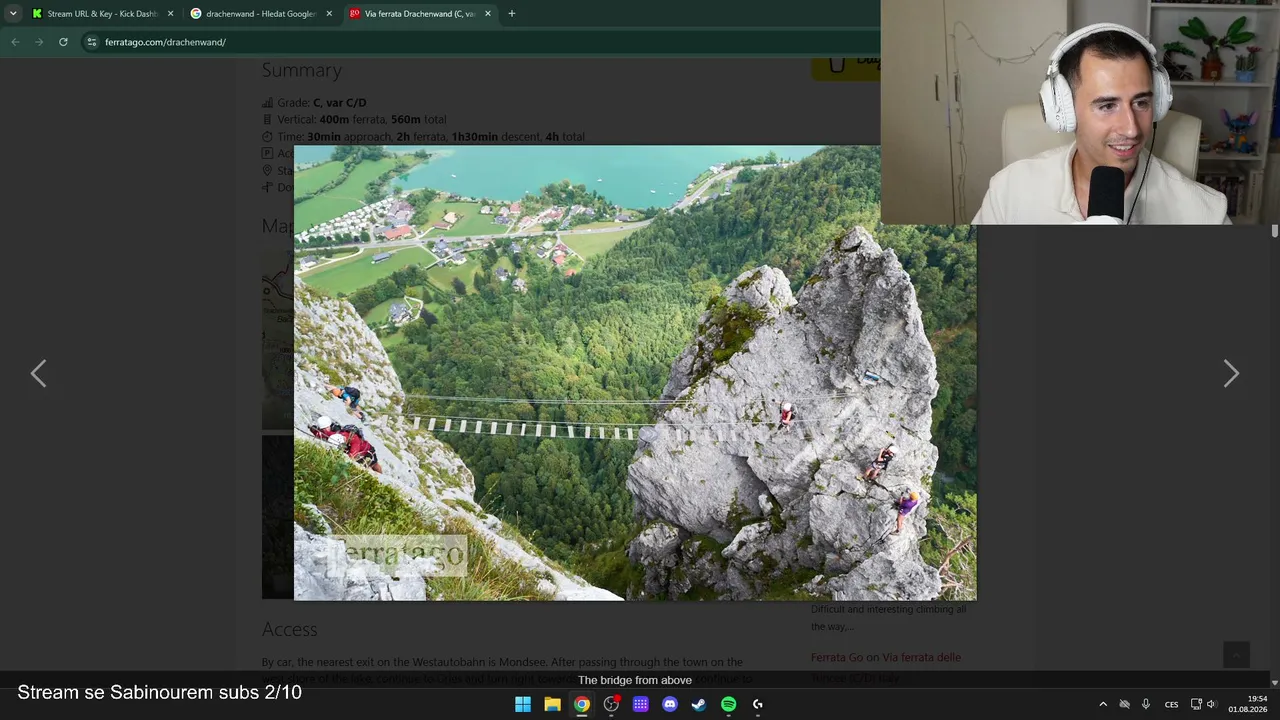Click the crossed-out cloud tray icon
This screenshot has height=720, width=1280.
(1124, 704)
